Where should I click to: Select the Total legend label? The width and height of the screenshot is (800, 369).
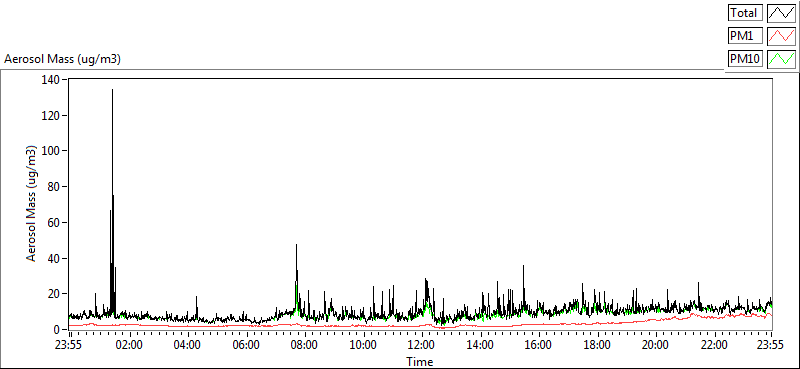coord(745,12)
